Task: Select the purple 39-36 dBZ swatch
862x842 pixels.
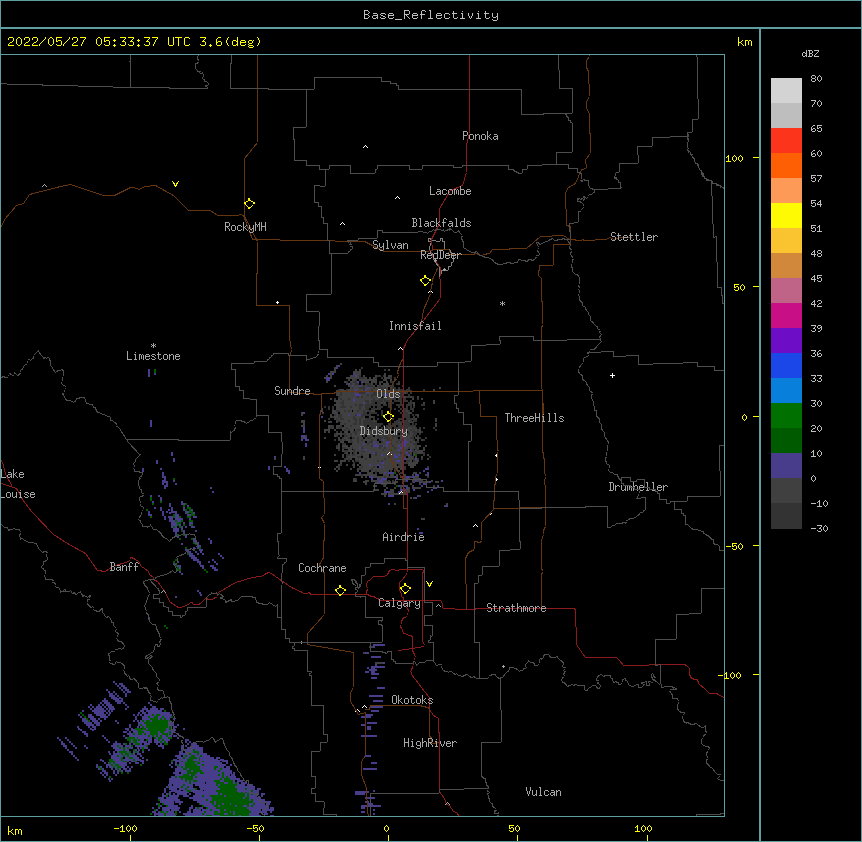Action: pyautogui.click(x=786, y=341)
